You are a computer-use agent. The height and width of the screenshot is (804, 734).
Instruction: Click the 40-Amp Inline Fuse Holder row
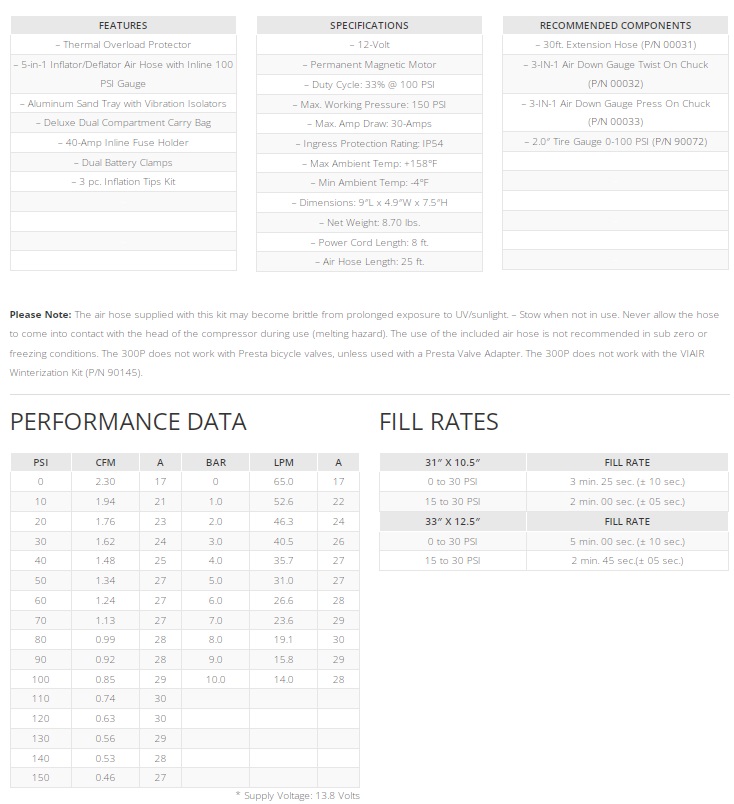[x=123, y=143]
